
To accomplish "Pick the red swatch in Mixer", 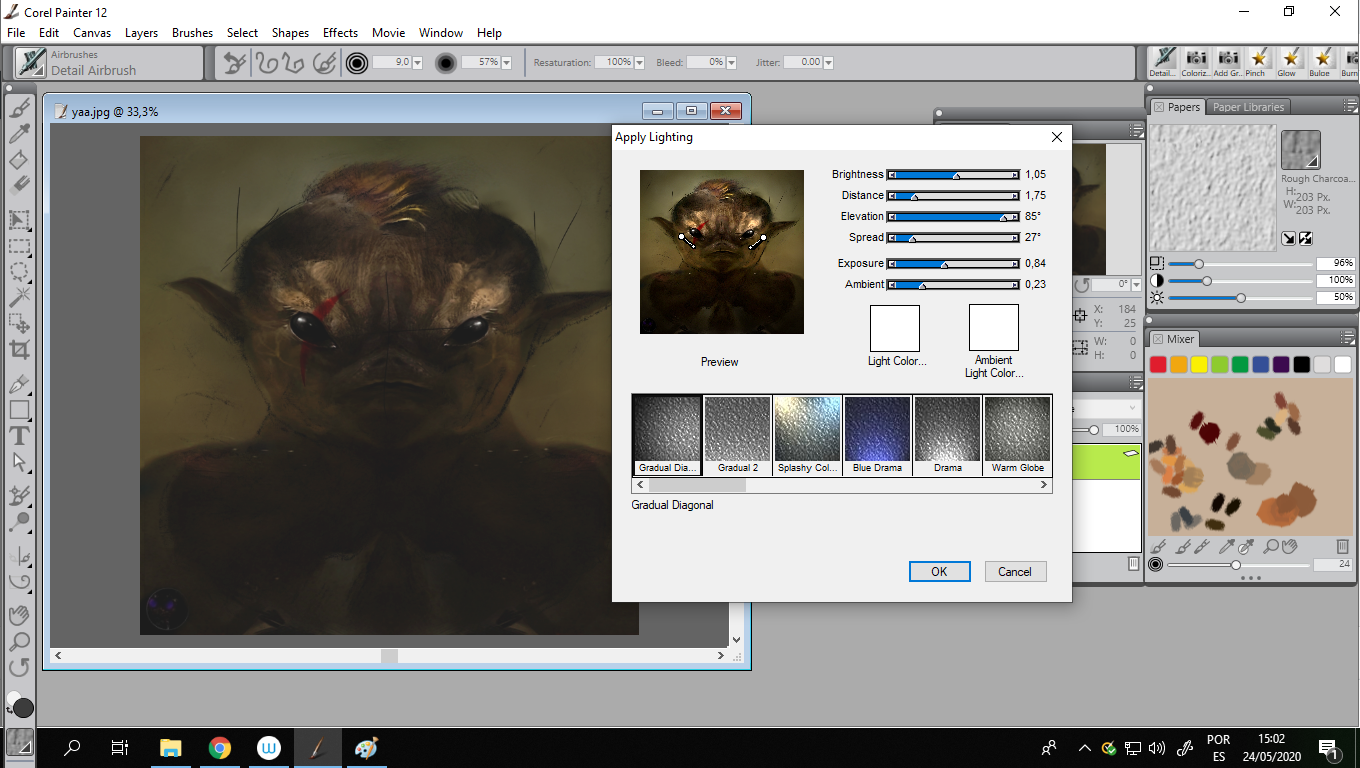I will (x=1158, y=365).
